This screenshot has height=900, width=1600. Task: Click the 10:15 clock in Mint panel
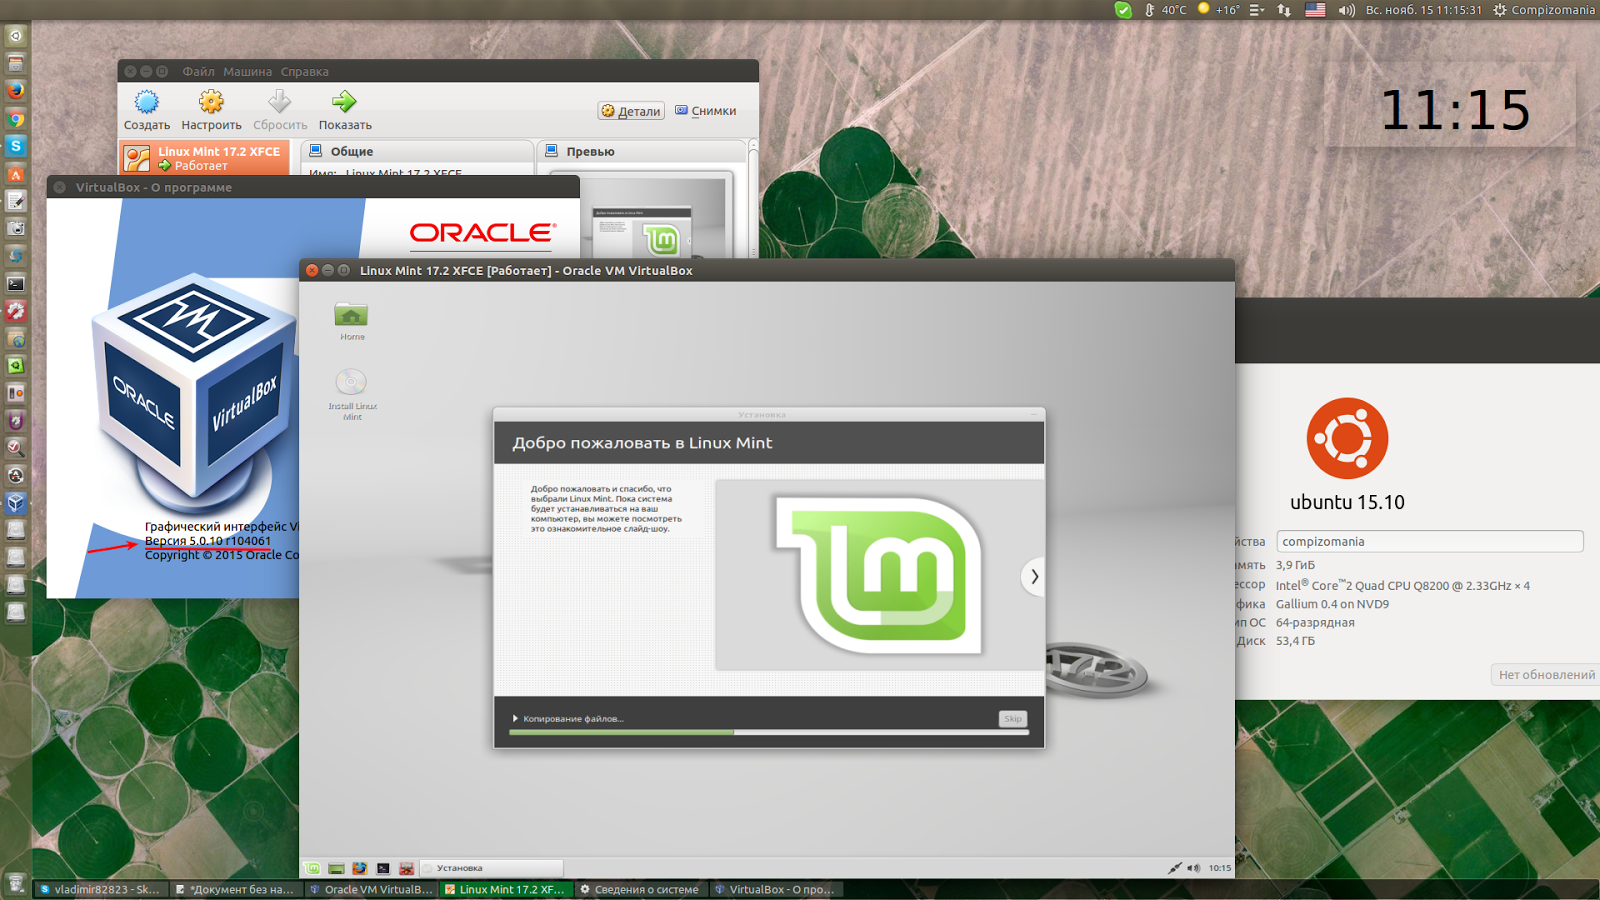click(x=1219, y=868)
